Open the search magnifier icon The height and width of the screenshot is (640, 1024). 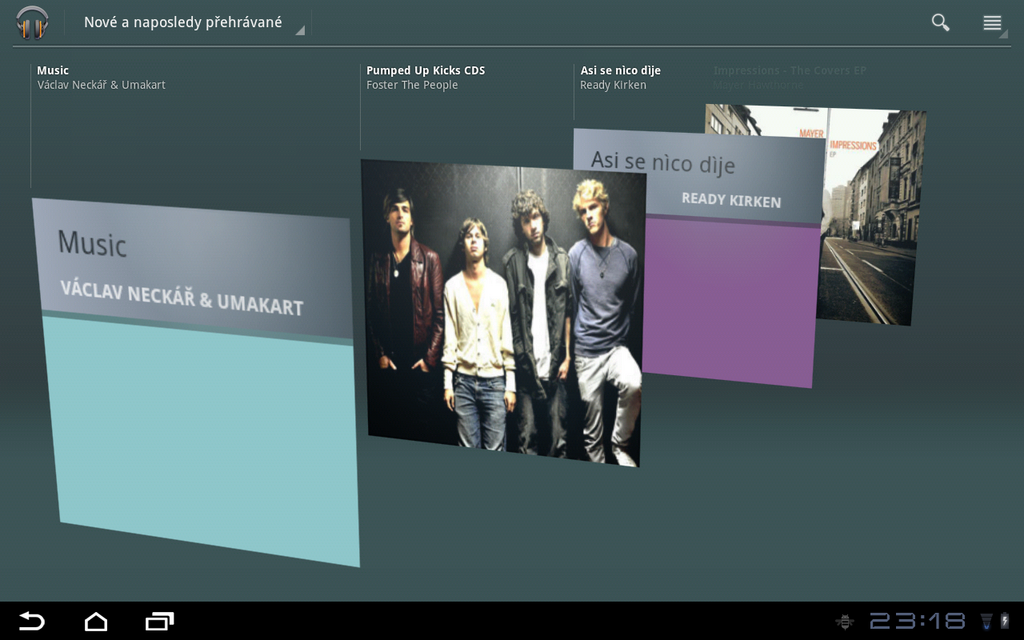point(940,22)
